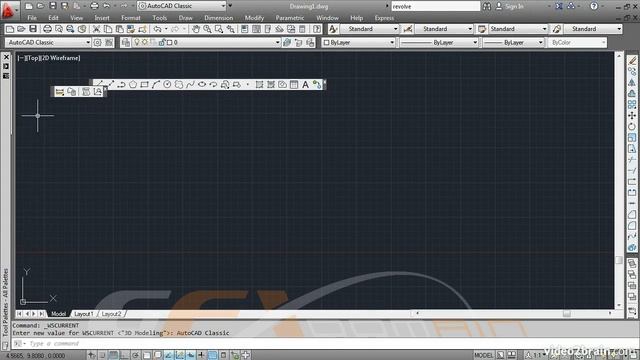This screenshot has height=360, width=640.
Task: Select the Circle draw tool
Action: click(x=167, y=84)
